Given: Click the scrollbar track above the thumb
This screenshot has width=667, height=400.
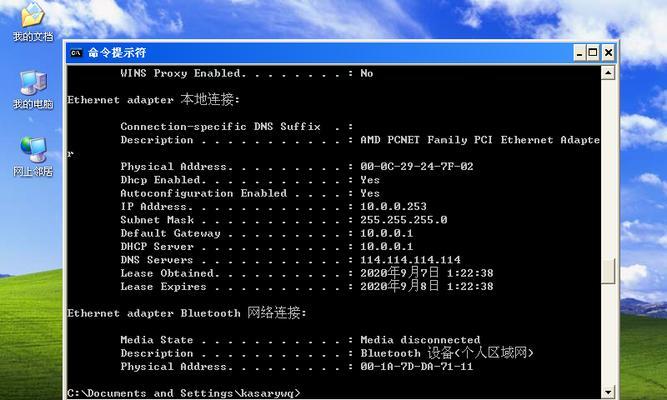Looking at the screenshot, I should [608, 169].
